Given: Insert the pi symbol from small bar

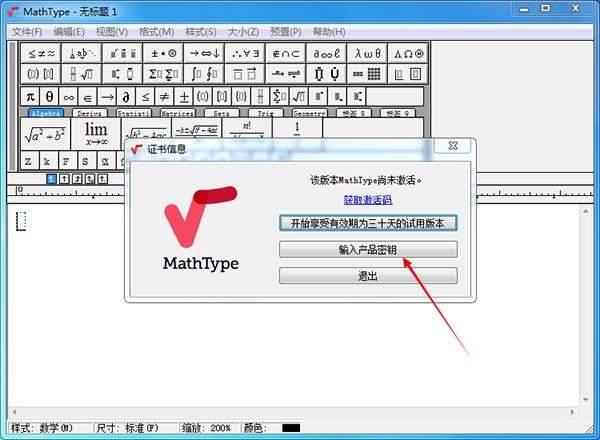Looking at the screenshot, I should [x=30, y=97].
